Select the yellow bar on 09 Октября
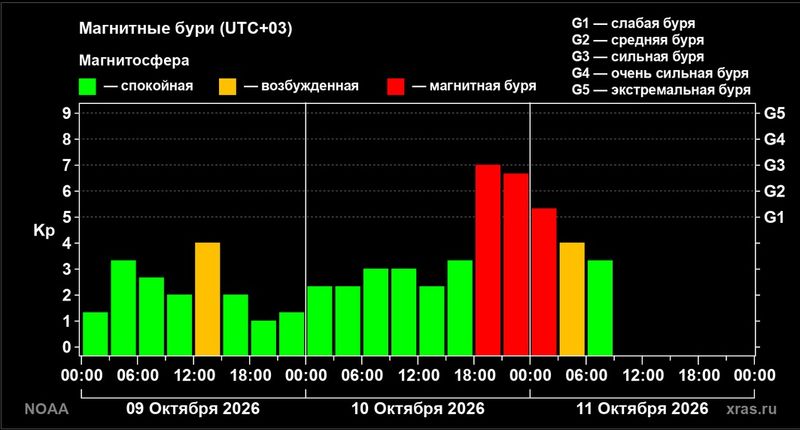 pyautogui.click(x=208, y=299)
